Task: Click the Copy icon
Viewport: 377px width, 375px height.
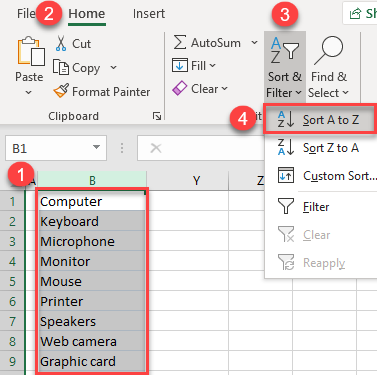Action: click(x=61, y=67)
